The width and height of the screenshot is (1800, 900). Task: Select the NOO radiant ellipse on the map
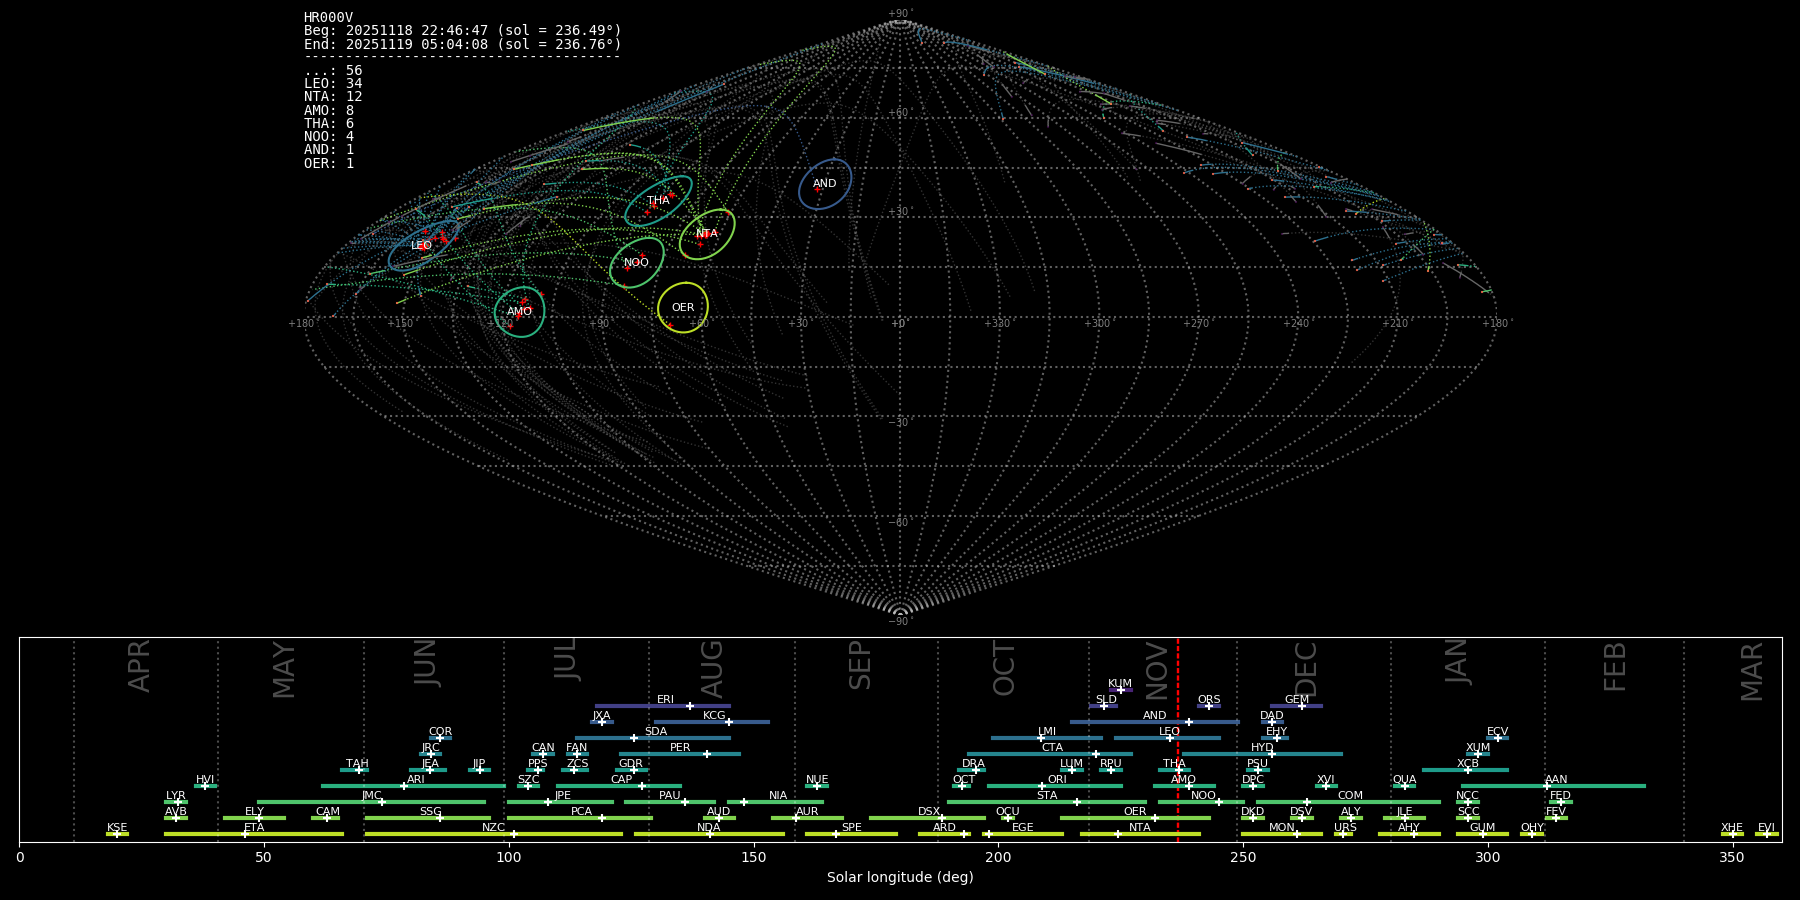637,263
